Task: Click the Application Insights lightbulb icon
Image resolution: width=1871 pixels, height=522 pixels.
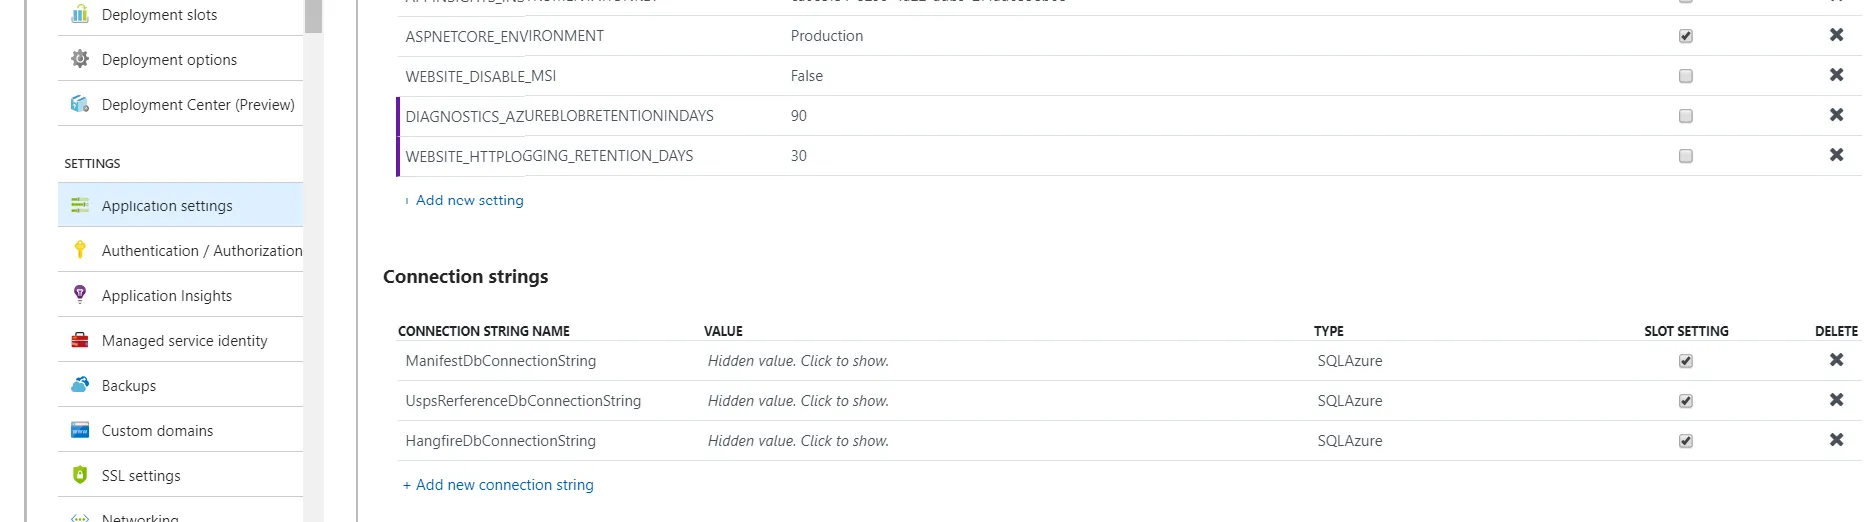Action: click(80, 295)
